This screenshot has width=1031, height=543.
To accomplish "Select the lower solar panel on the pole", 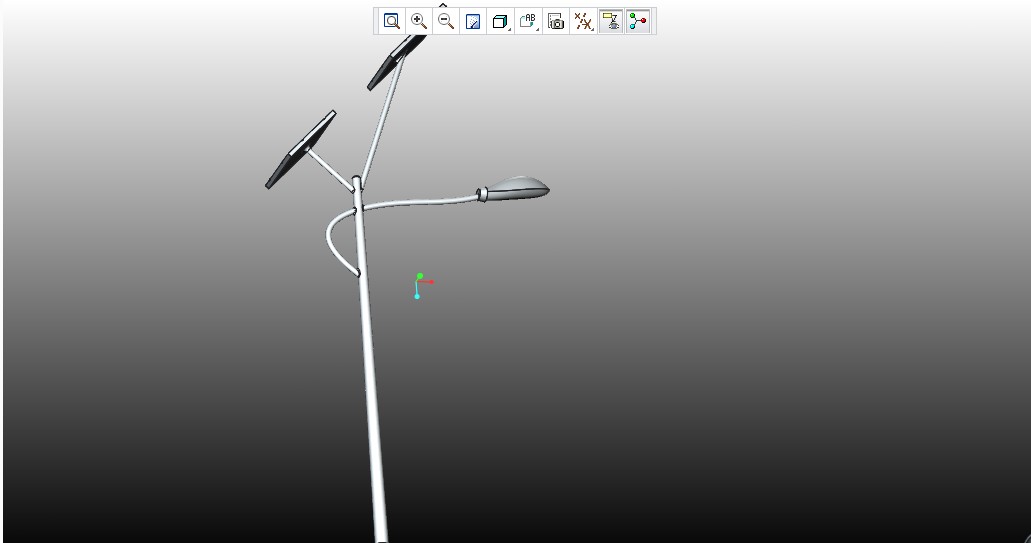I will point(300,150).
